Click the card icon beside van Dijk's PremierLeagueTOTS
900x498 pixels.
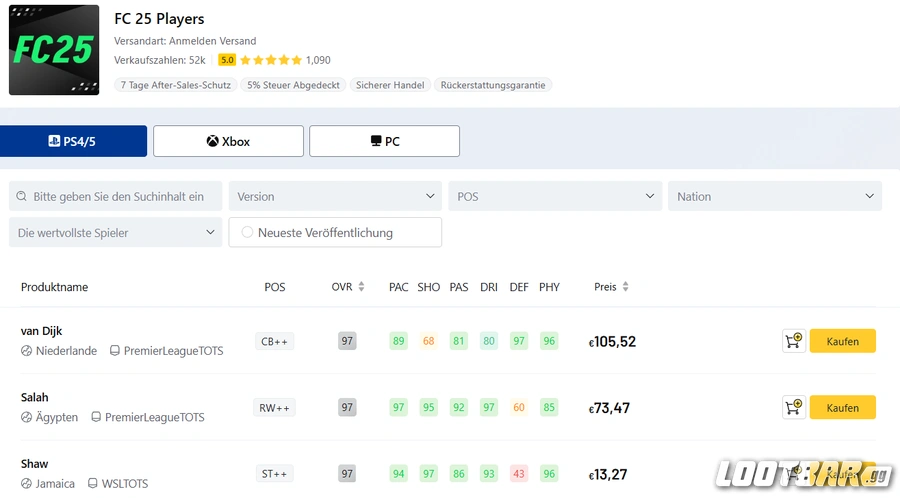coord(115,351)
